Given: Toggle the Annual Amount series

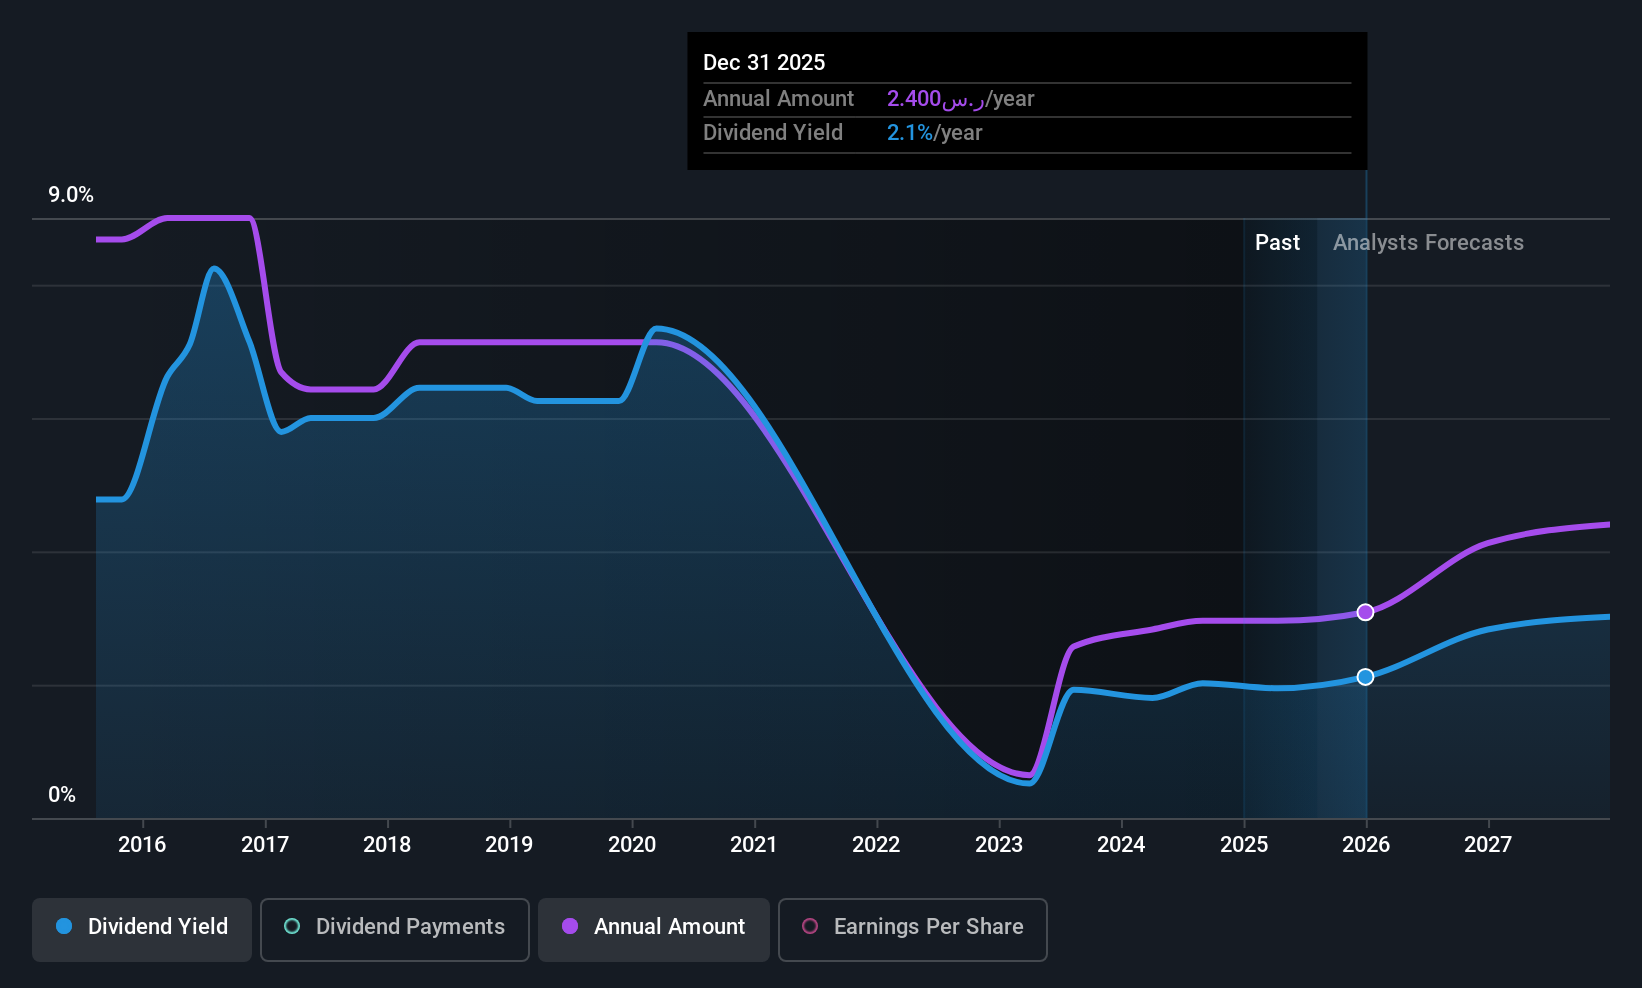Looking at the screenshot, I should 654,930.
